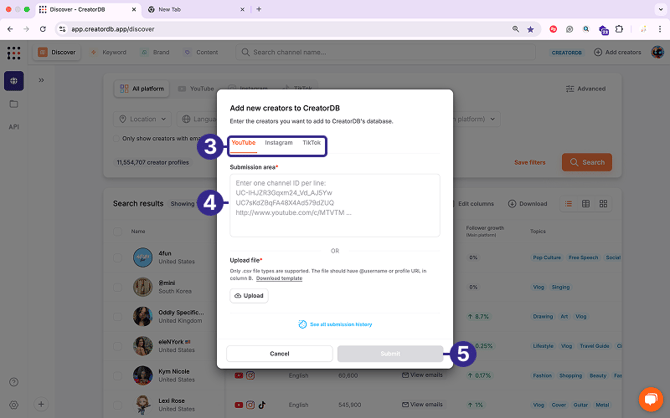Check the box for the eleNYork row
Screen dimensions: 670x418
117,346
